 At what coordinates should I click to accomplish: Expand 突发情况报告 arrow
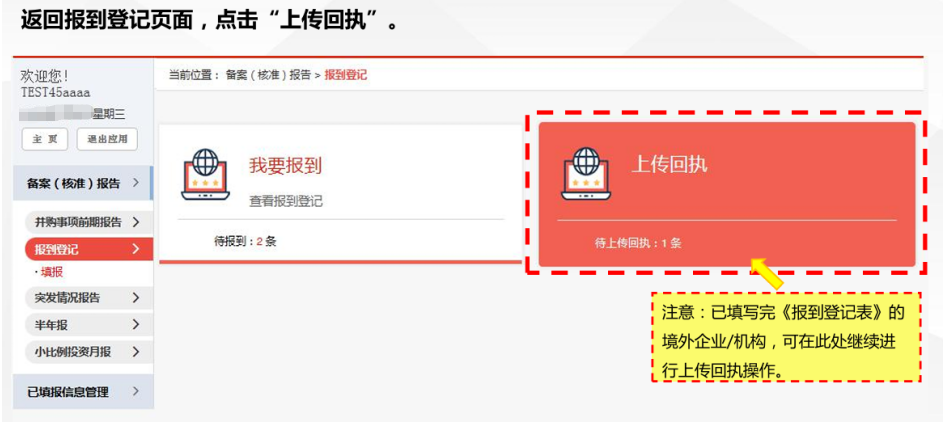135,297
